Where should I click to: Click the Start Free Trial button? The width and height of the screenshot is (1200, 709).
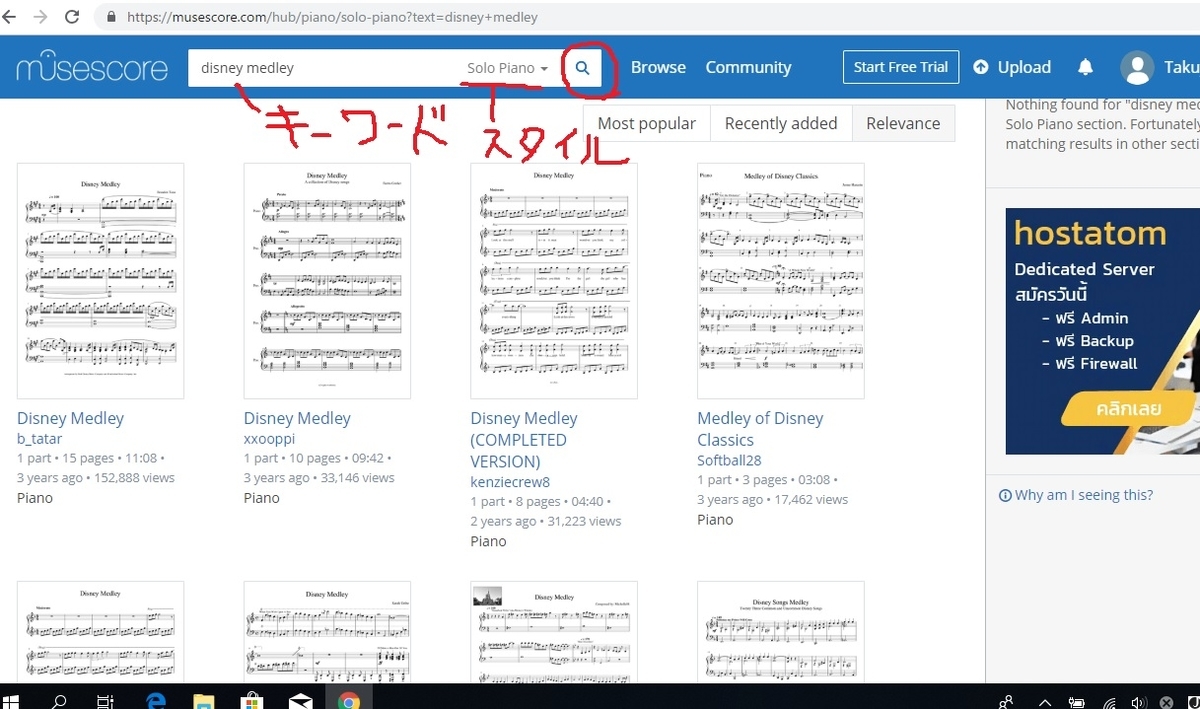coord(901,67)
